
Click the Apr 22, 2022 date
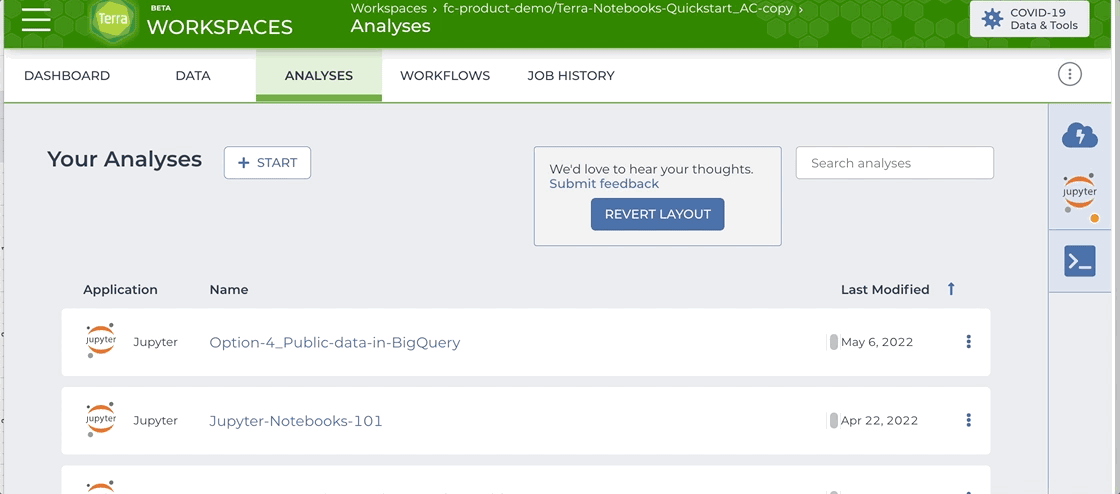879,420
